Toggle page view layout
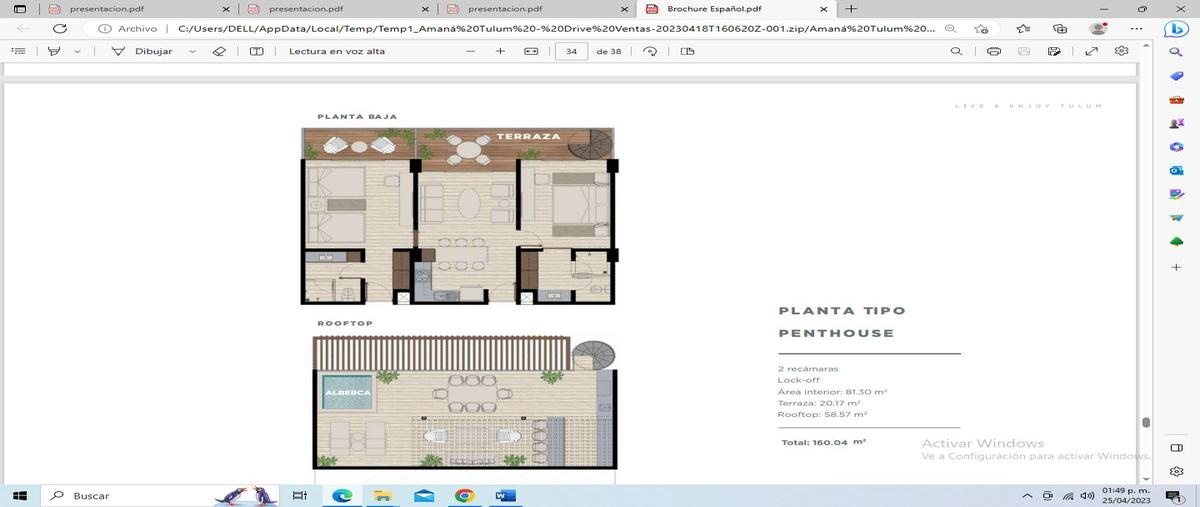Image resolution: width=1200 pixels, height=507 pixels. click(x=687, y=51)
